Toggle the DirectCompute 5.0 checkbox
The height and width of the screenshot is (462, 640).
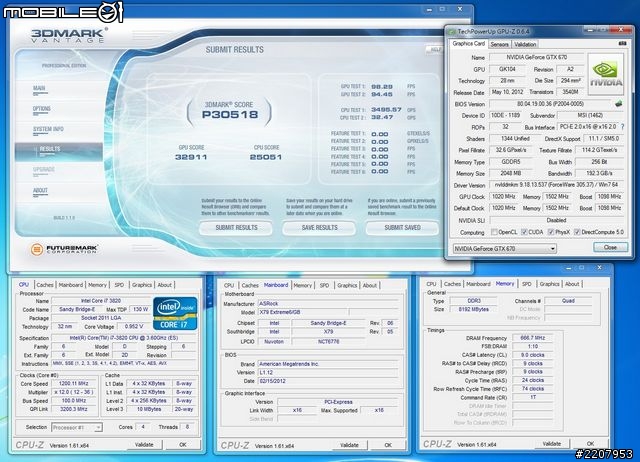tap(577, 232)
